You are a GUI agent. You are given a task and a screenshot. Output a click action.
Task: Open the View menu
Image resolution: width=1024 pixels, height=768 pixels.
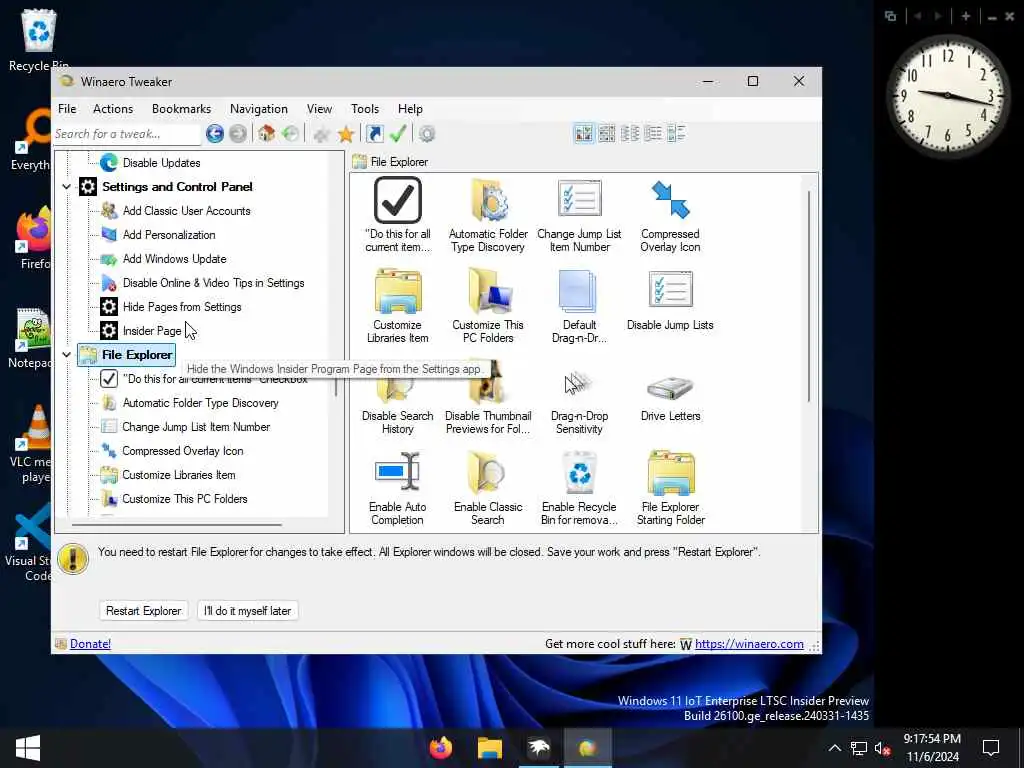[319, 109]
